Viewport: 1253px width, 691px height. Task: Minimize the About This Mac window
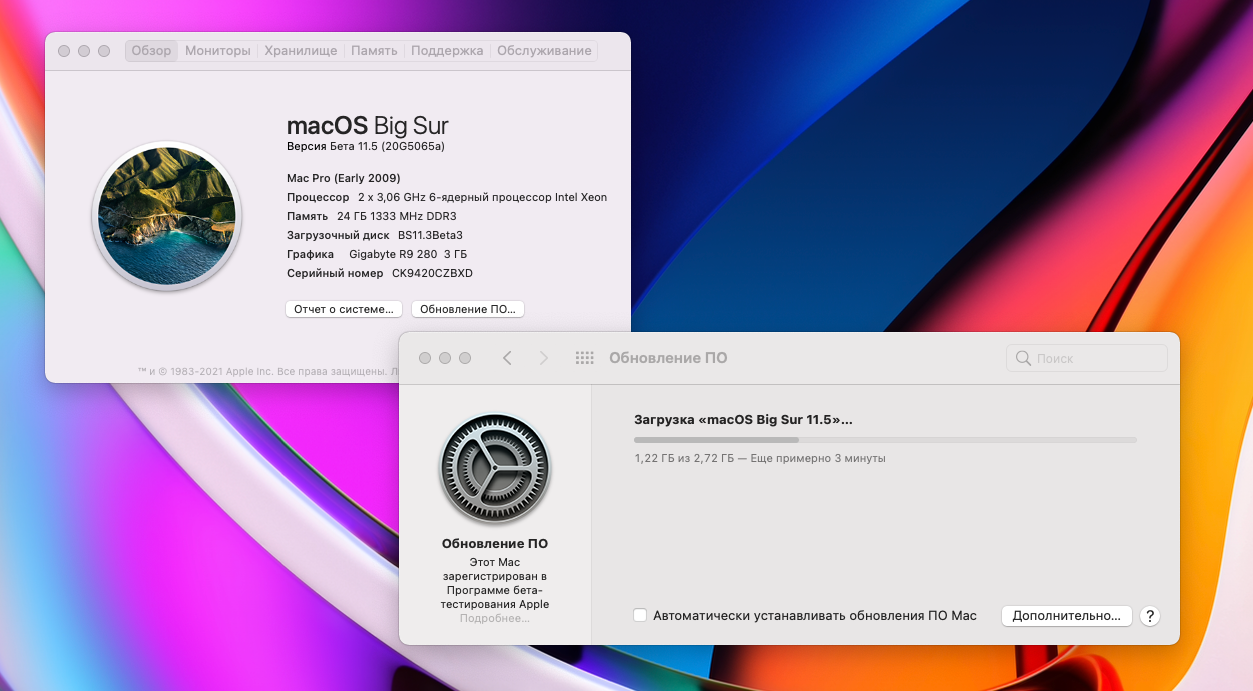tap(84, 51)
